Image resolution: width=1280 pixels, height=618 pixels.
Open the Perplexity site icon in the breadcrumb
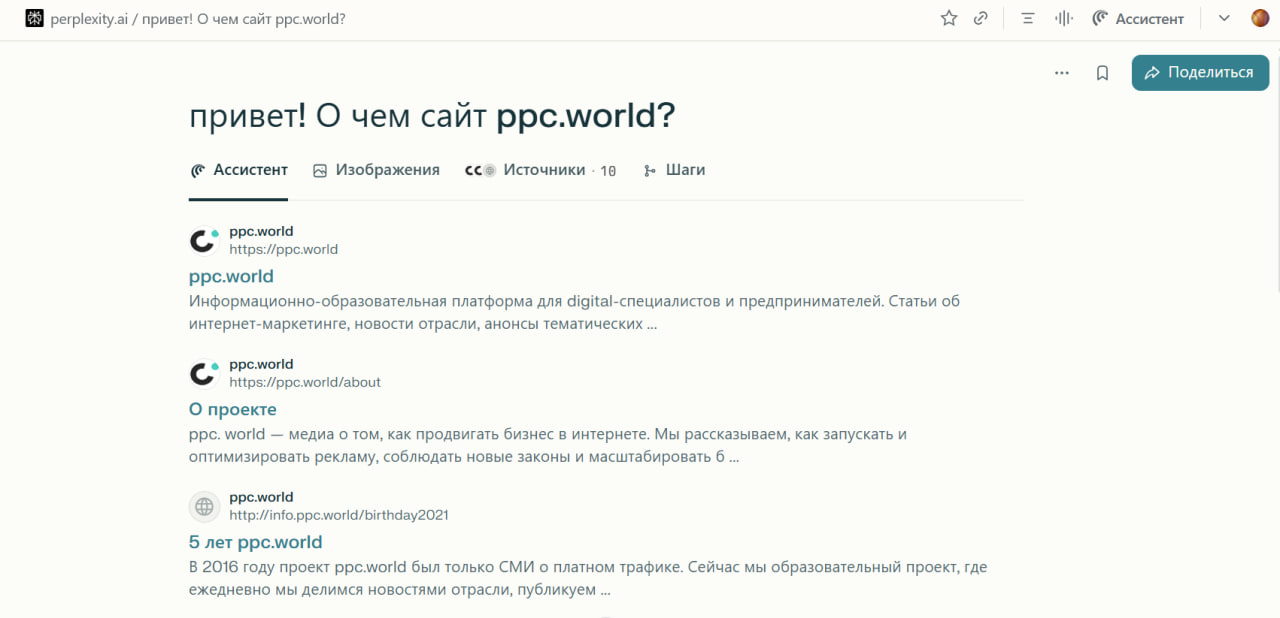[x=34, y=17]
